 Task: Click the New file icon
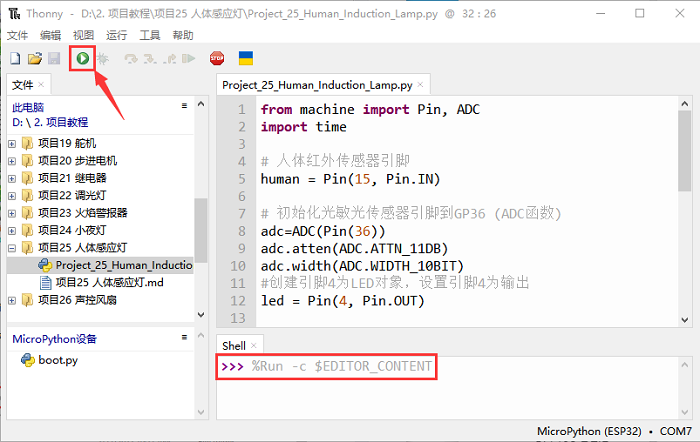(16, 59)
